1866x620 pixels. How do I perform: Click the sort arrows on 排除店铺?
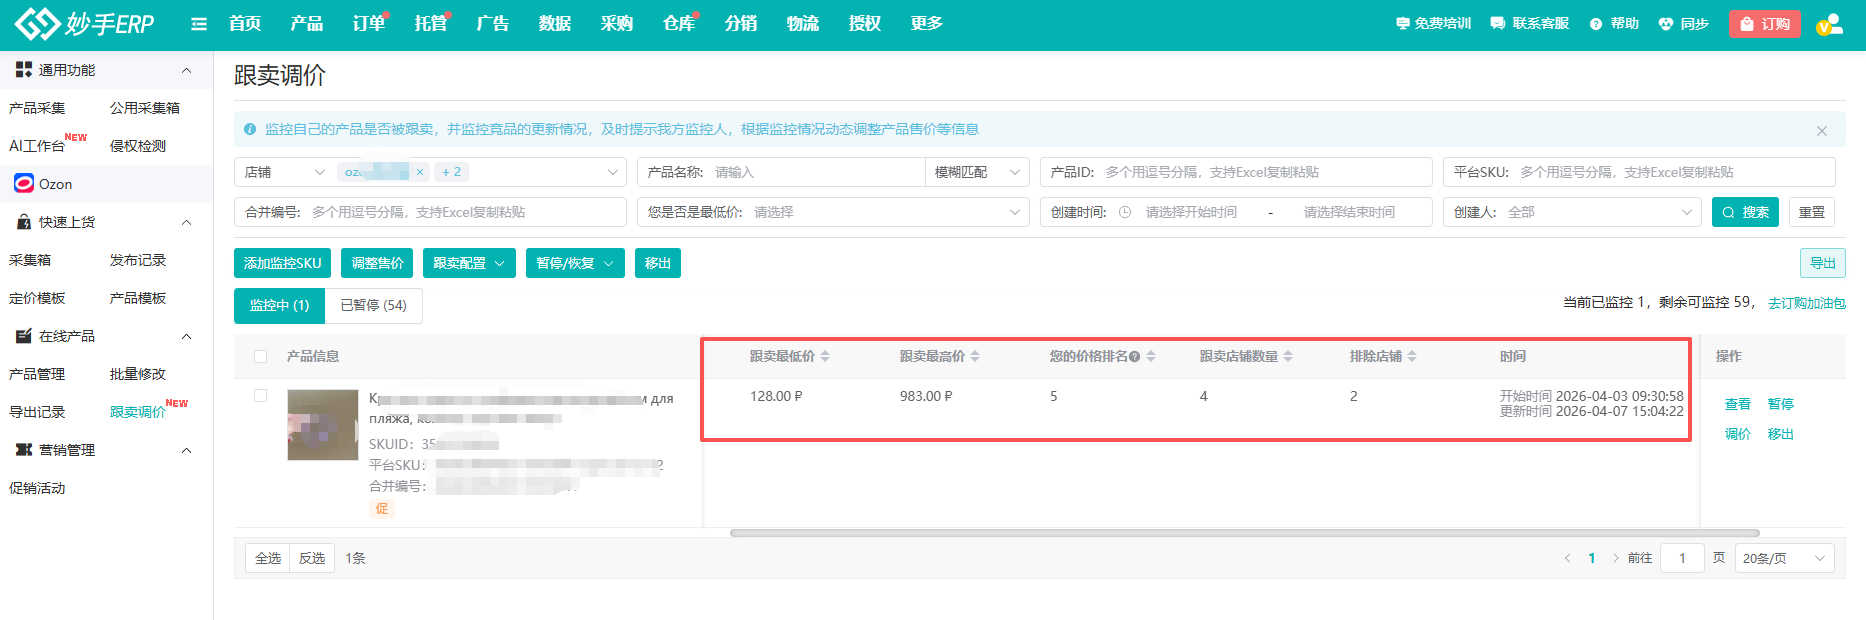pyautogui.click(x=1412, y=356)
